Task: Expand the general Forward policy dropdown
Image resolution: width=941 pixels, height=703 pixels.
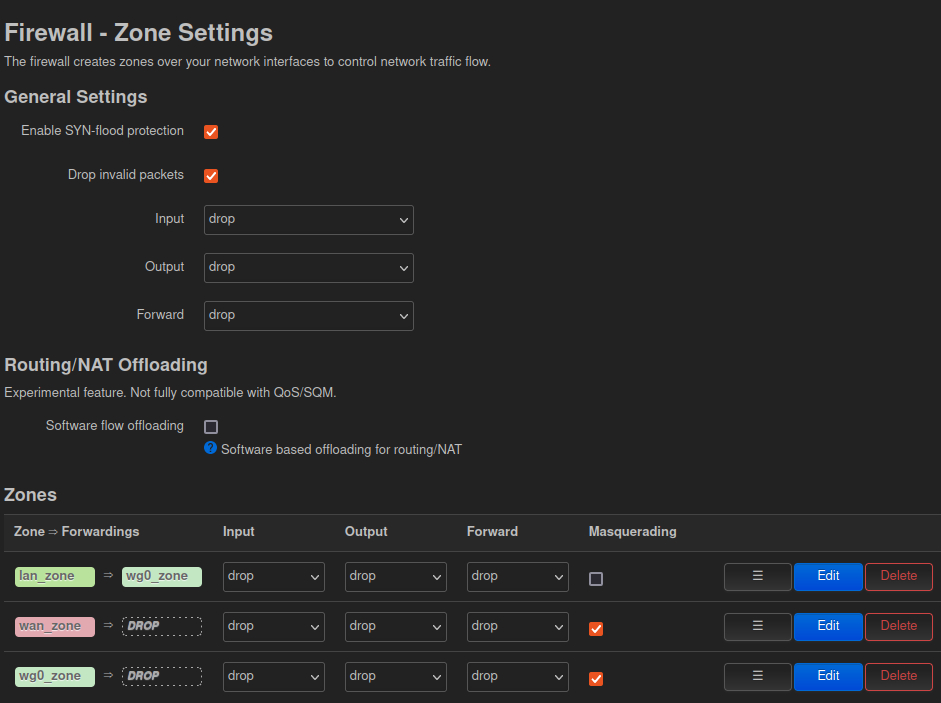Action: [308, 316]
